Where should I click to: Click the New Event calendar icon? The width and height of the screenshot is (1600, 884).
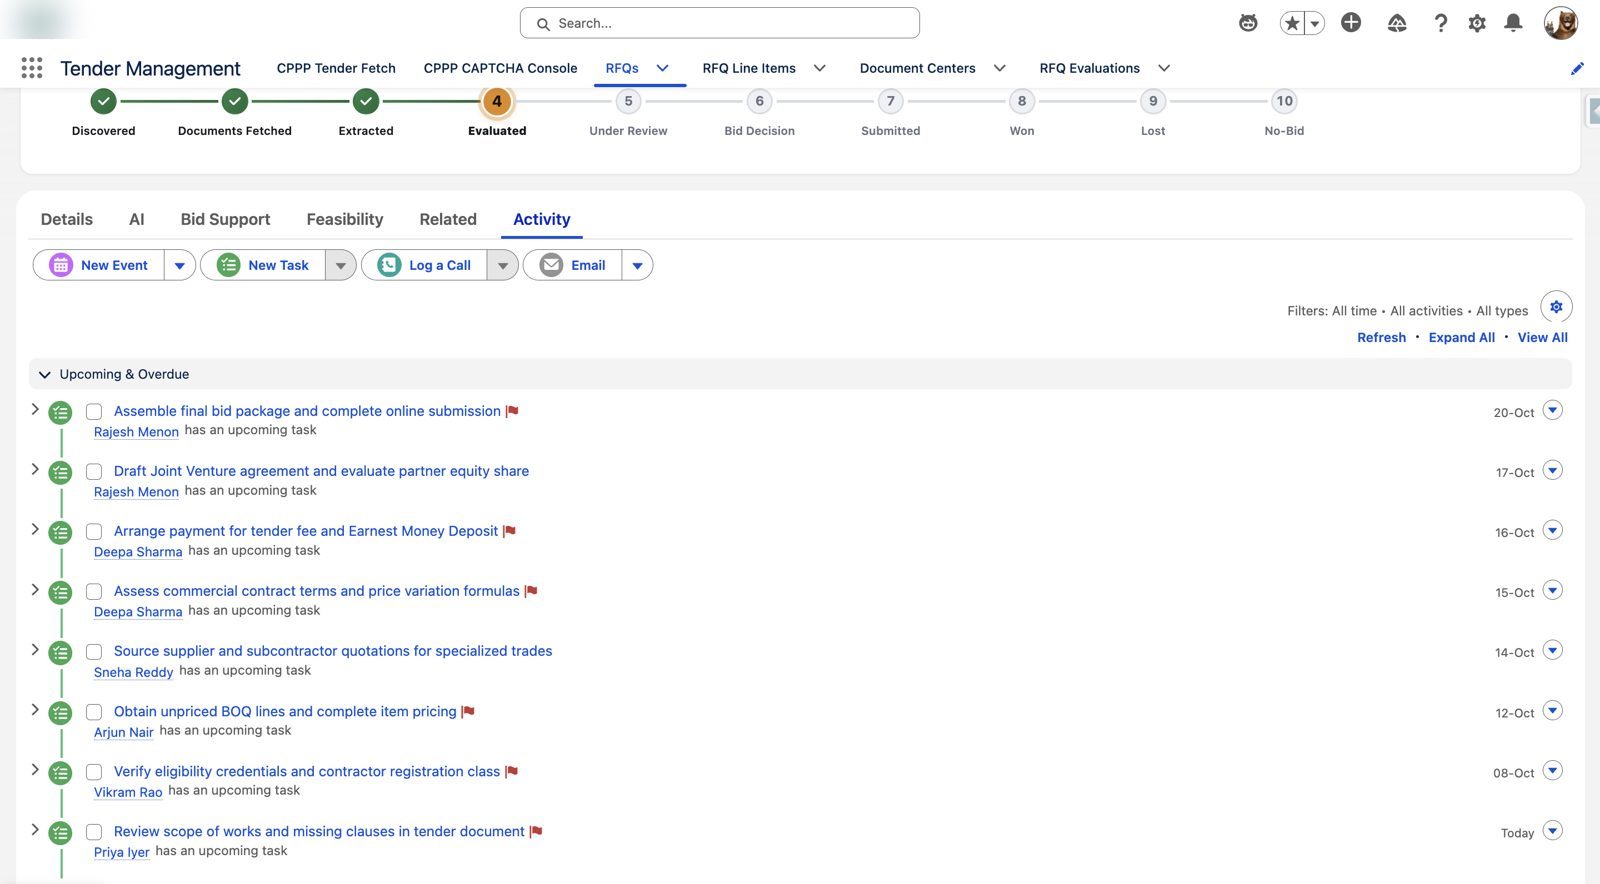pyautogui.click(x=61, y=265)
